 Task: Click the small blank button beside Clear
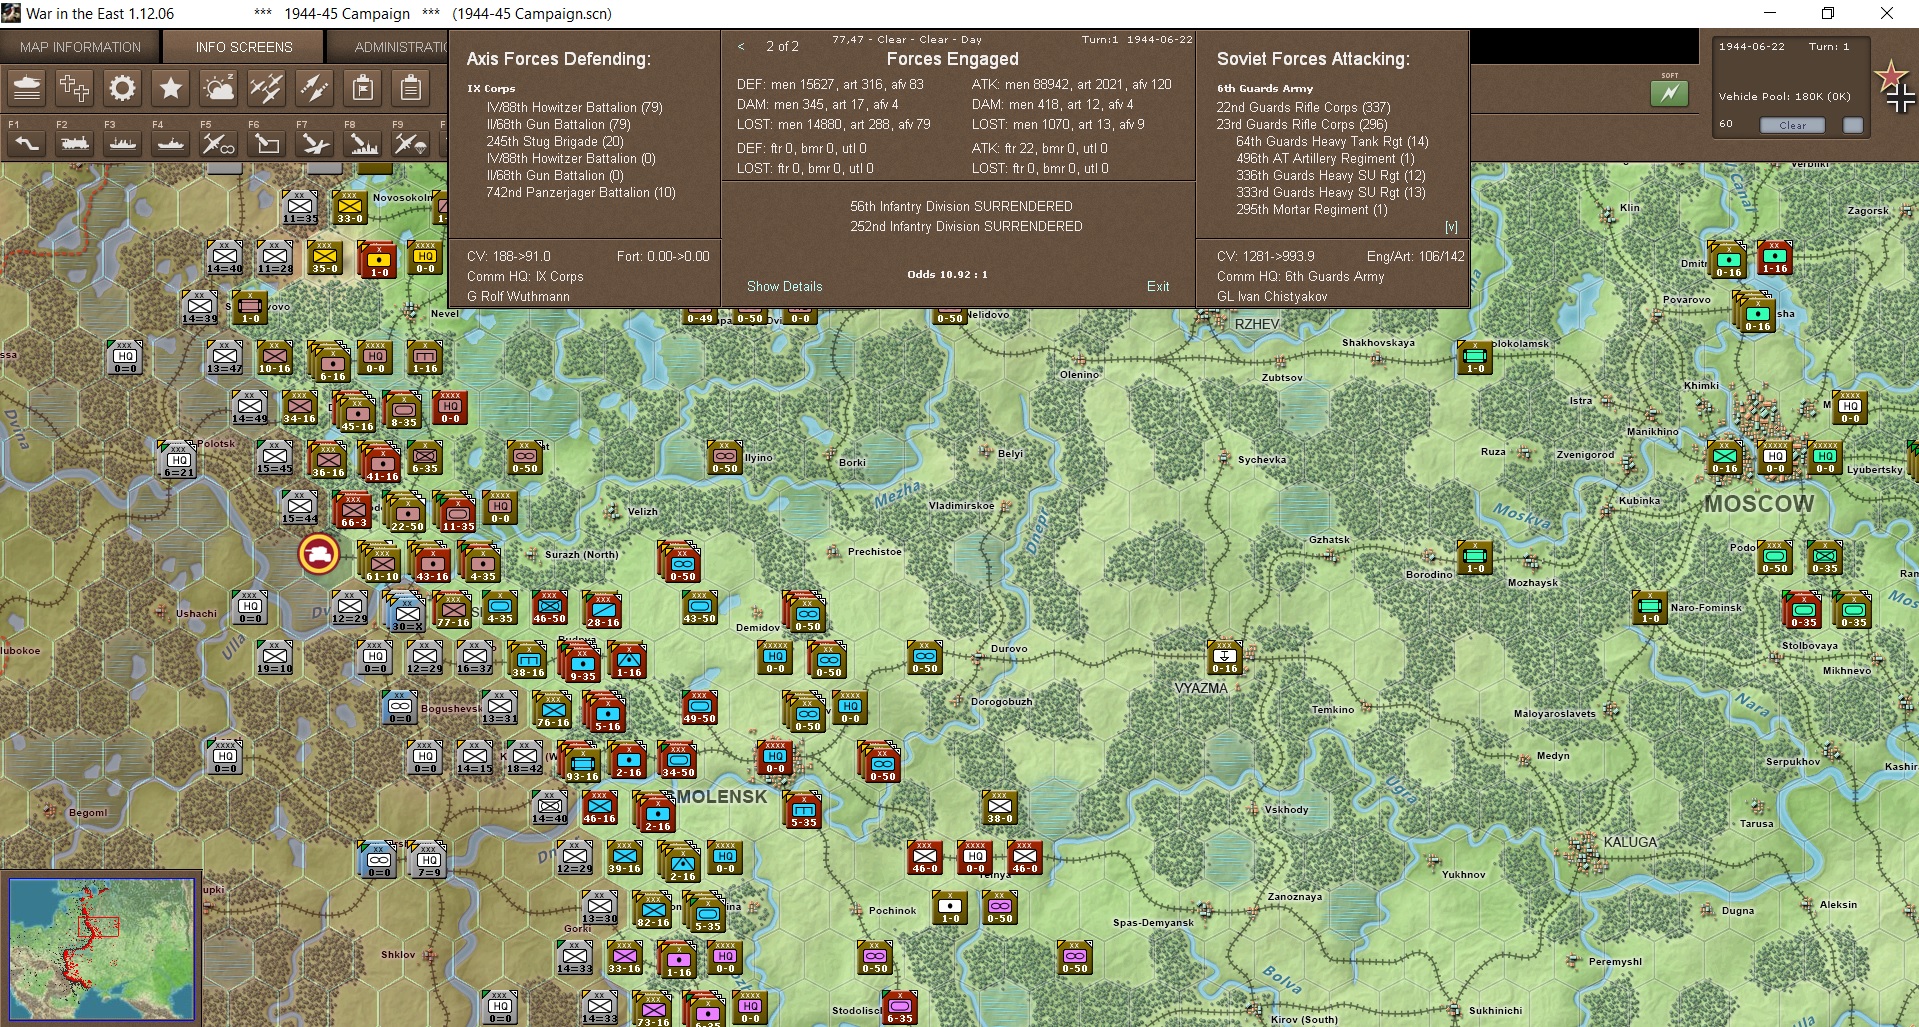(x=1853, y=125)
